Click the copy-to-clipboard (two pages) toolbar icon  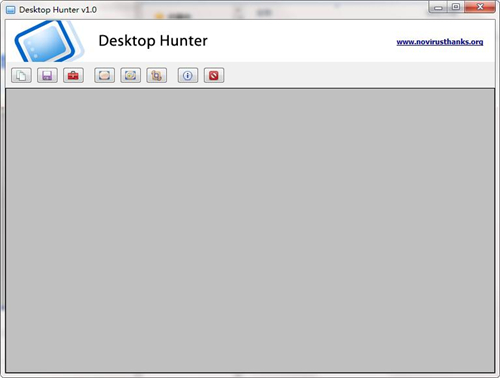click(21, 75)
